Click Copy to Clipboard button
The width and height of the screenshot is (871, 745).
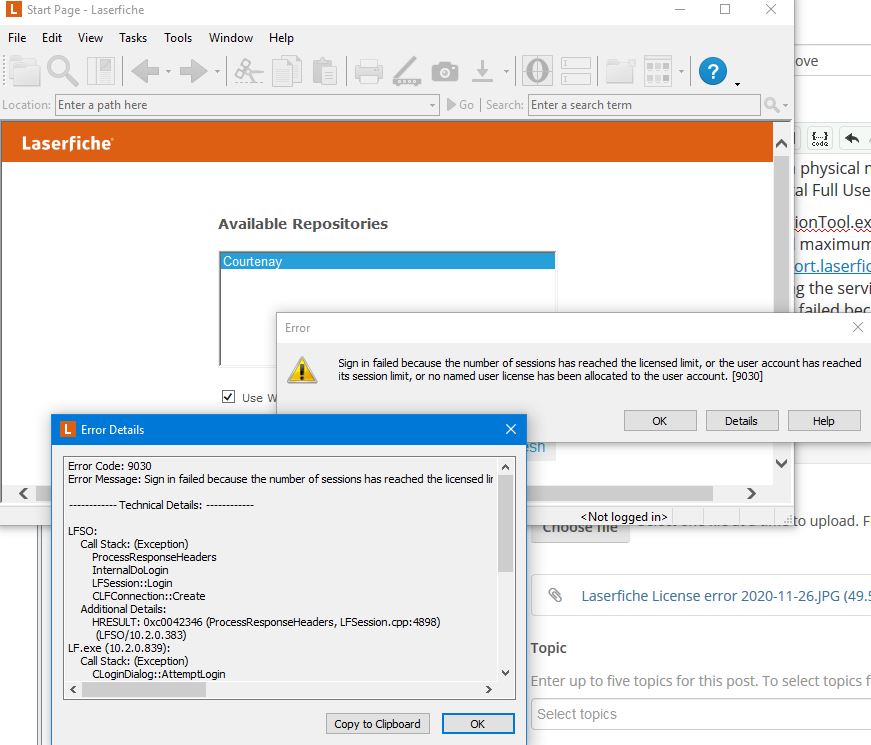click(379, 724)
